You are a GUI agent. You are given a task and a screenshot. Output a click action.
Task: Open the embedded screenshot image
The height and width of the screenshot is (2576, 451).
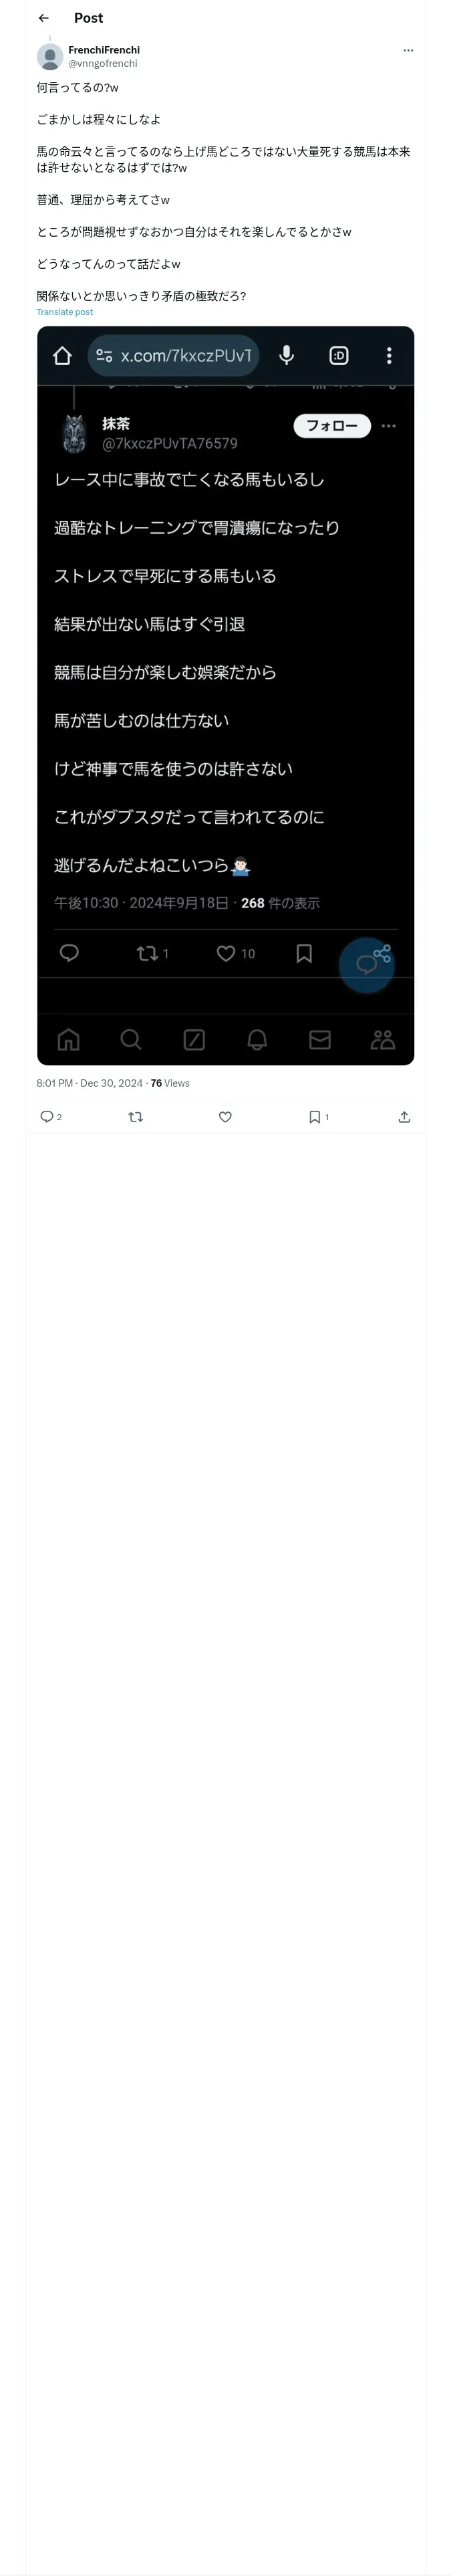[x=225, y=695]
